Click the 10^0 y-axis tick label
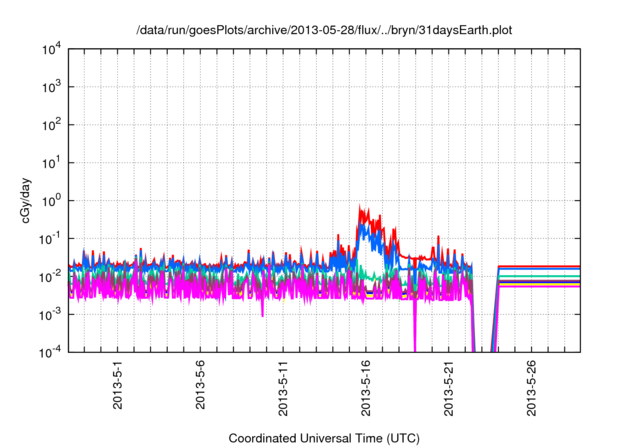Screen dimensions: 640x448 point(52,200)
